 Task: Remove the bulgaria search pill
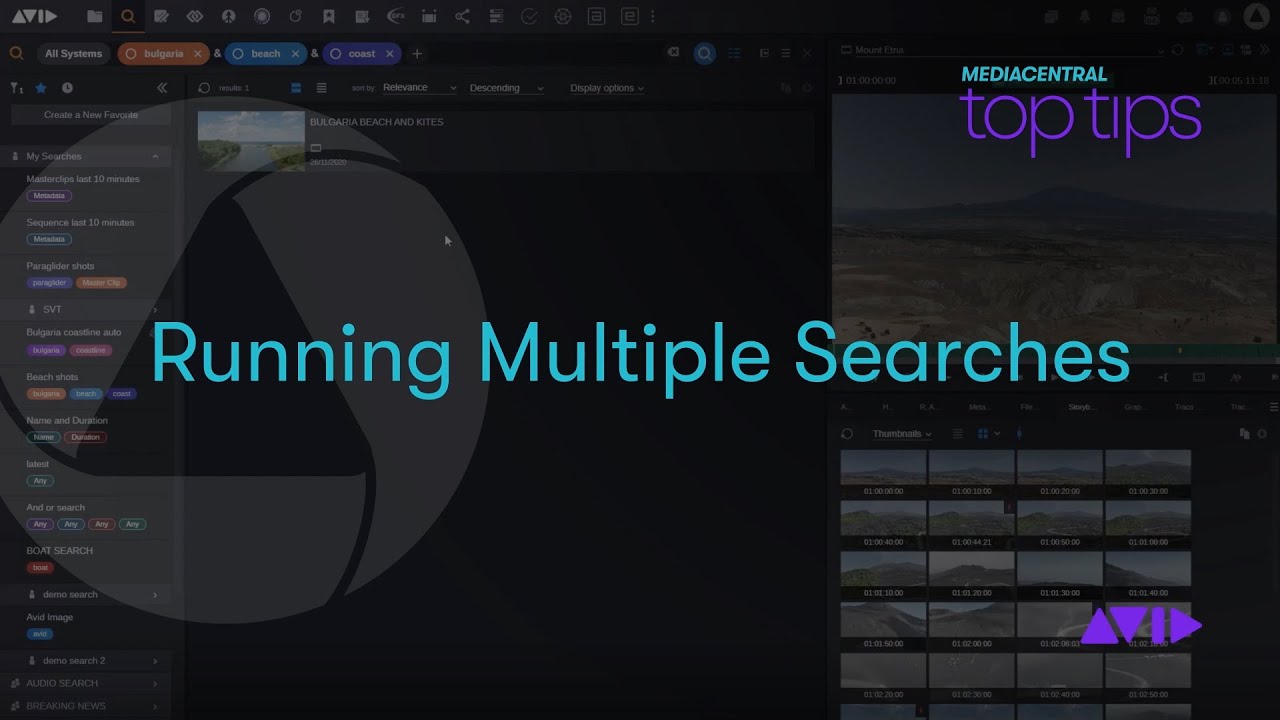coord(197,54)
